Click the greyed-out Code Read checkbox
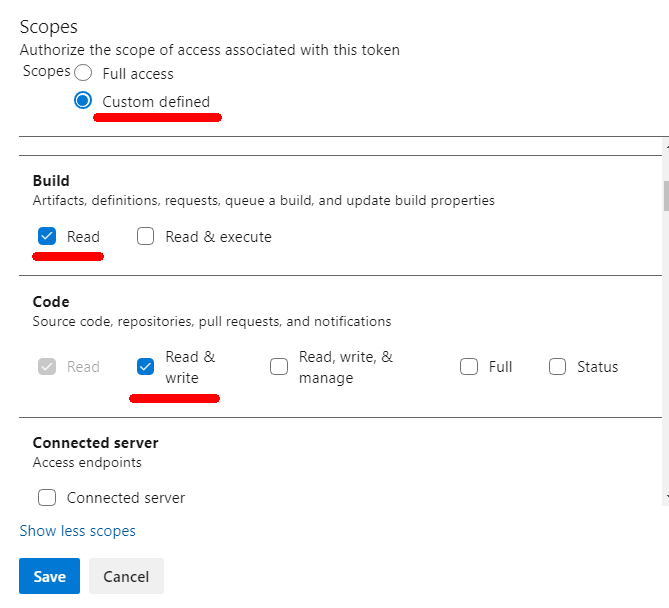Image resolution: width=669 pixels, height=608 pixels. point(46,367)
